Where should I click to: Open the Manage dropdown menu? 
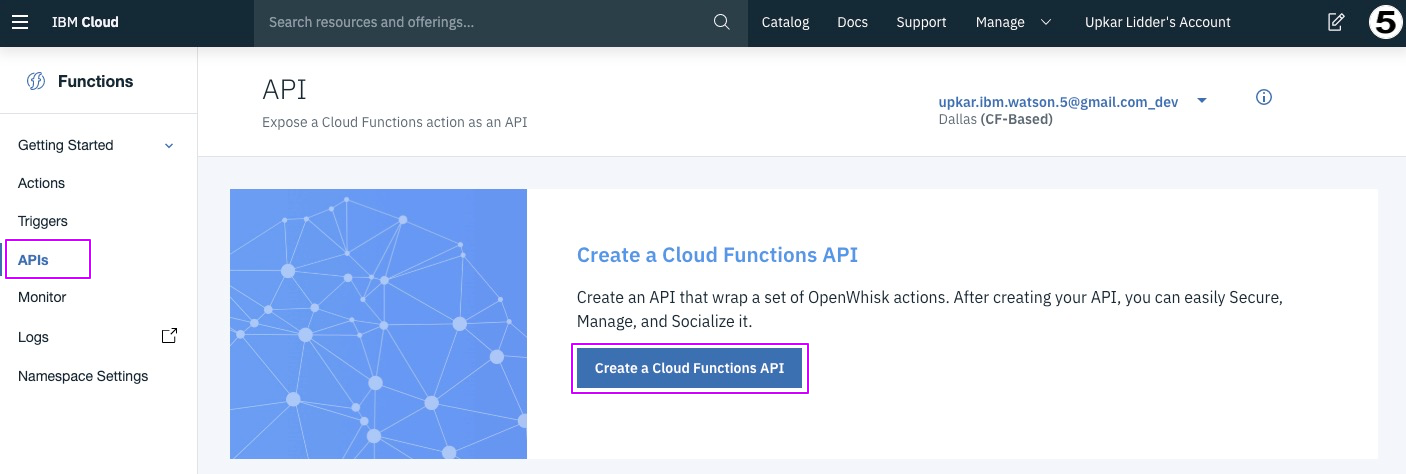1014,22
